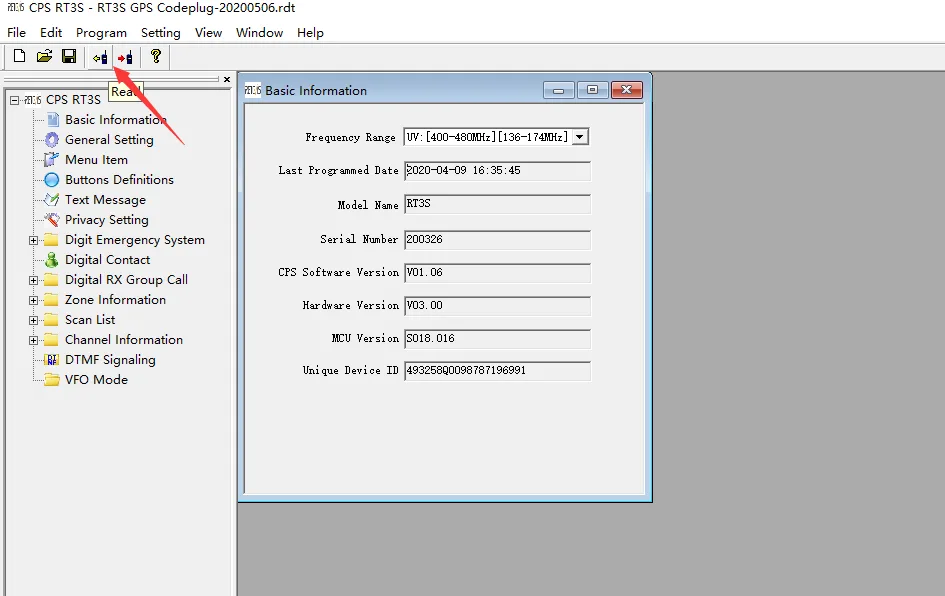Click the Hardware Version field

[x=497, y=306]
